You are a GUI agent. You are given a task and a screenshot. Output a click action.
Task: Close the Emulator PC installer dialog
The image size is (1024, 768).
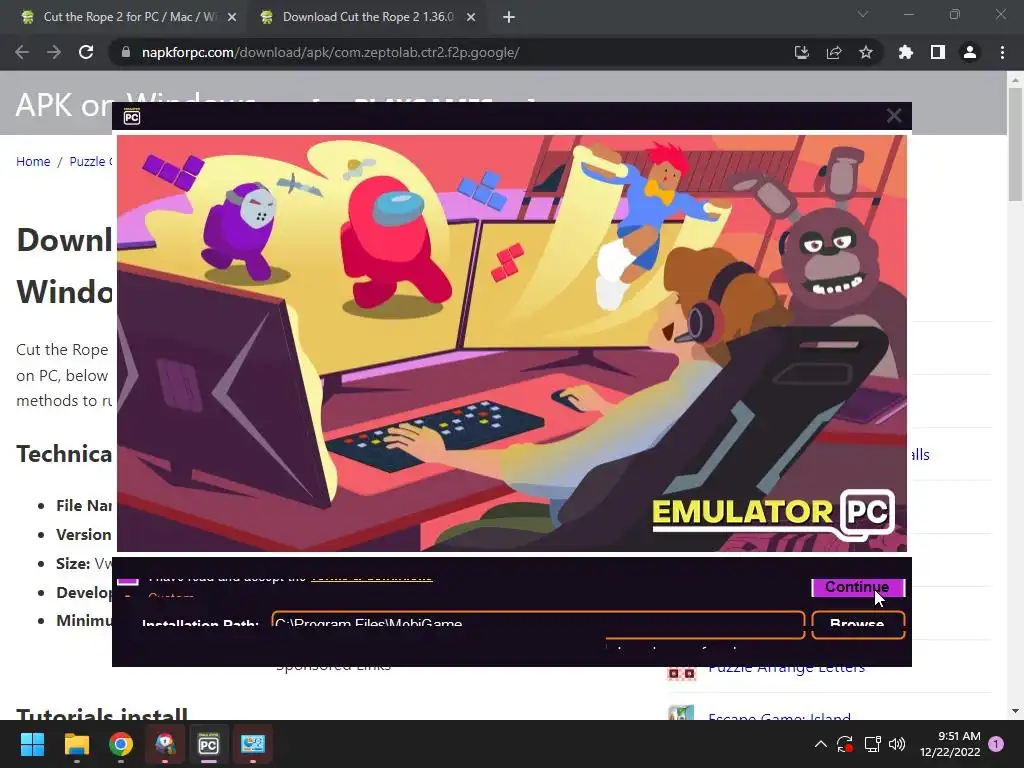click(x=893, y=116)
